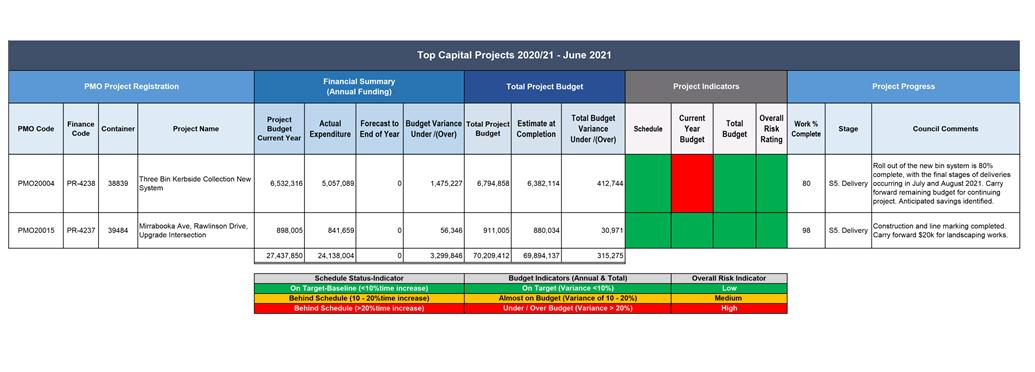Viewport: 1035px width, 372px height.
Task: Select the 27,437,850 total budget cell
Action: pos(279,255)
